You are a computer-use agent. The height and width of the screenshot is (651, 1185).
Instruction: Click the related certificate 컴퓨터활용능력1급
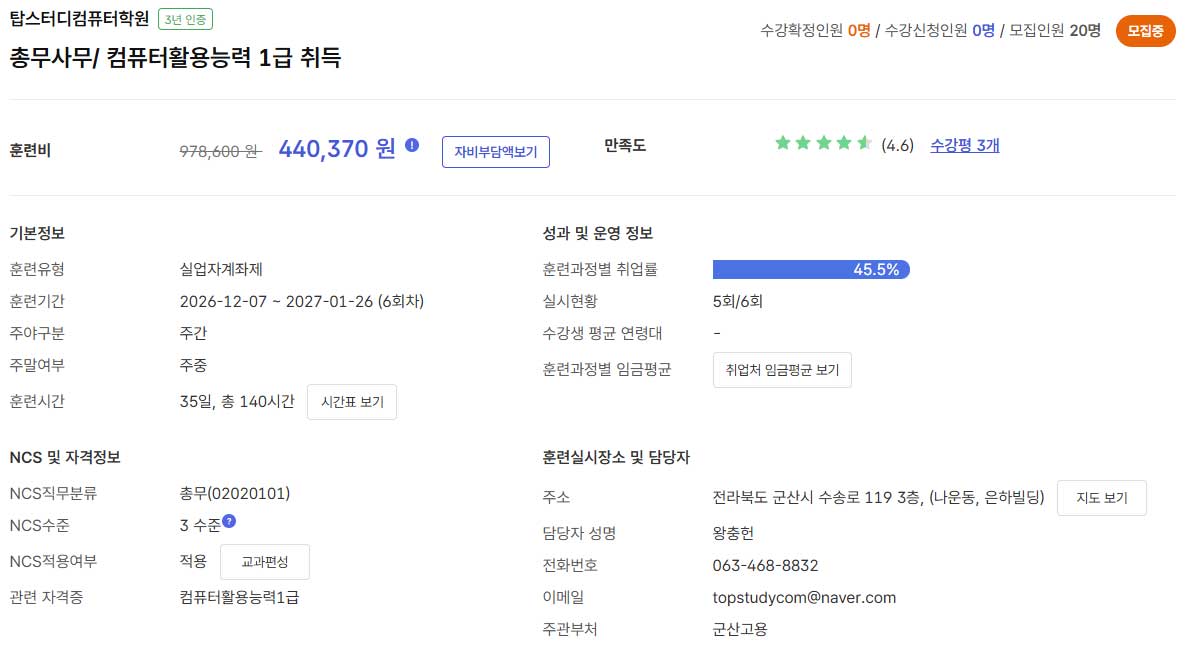[x=239, y=597]
